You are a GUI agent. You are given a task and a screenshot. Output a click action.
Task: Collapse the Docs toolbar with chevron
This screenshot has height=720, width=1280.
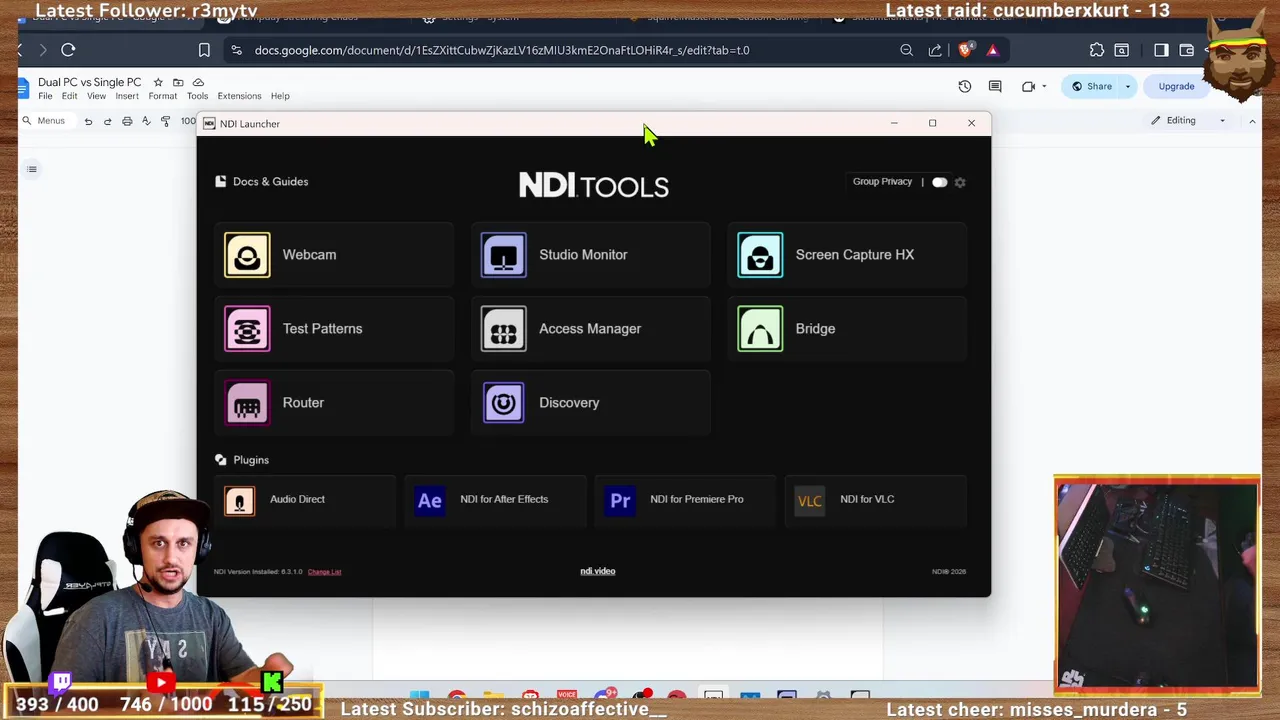(1252, 121)
